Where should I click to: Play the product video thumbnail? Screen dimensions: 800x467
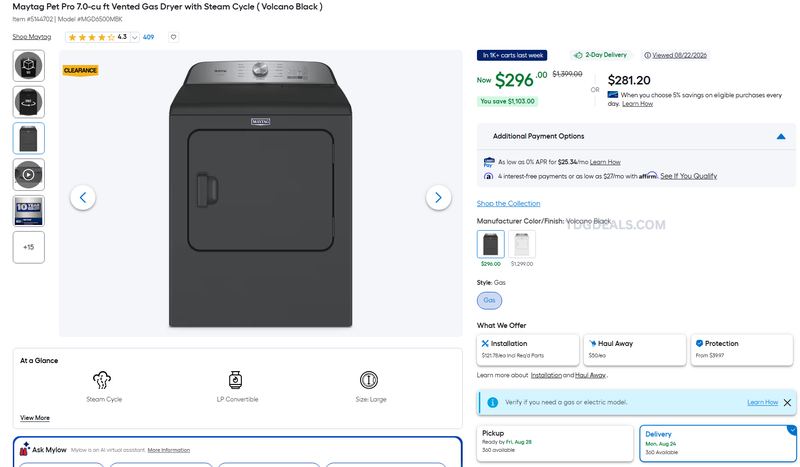click(29, 175)
